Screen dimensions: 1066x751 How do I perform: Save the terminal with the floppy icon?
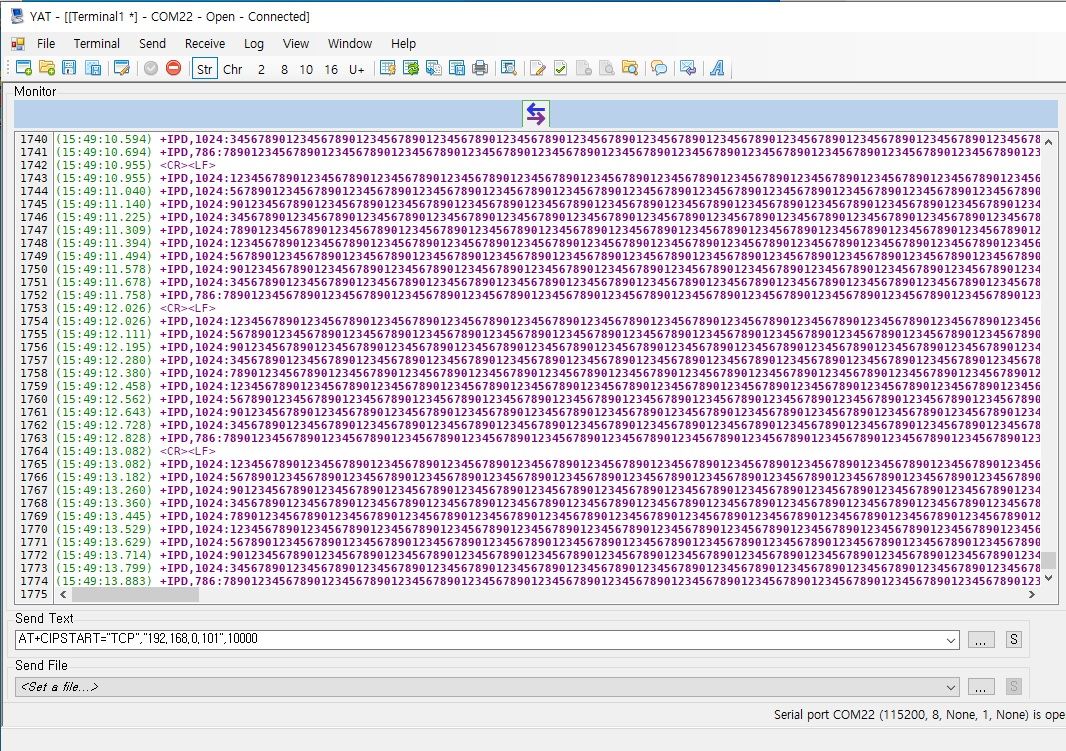[69, 68]
